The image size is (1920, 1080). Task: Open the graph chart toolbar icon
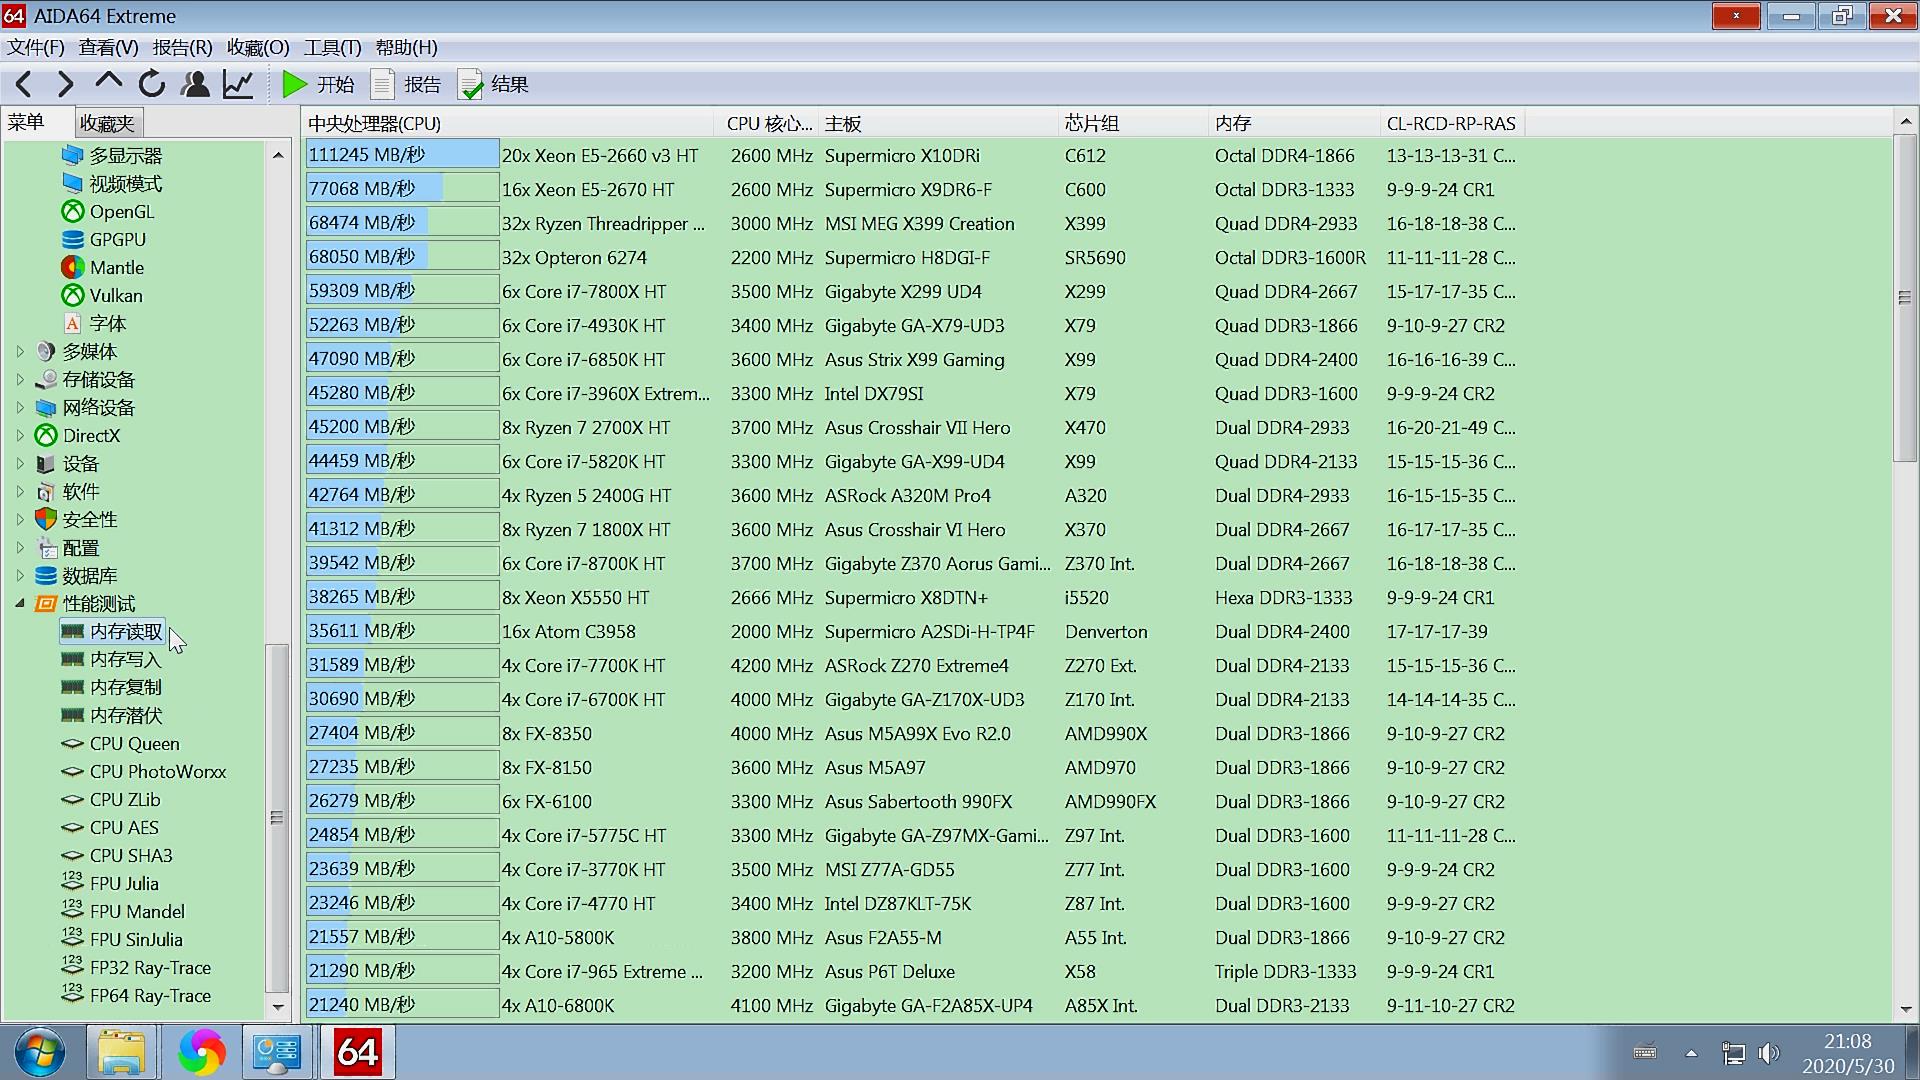tap(238, 85)
